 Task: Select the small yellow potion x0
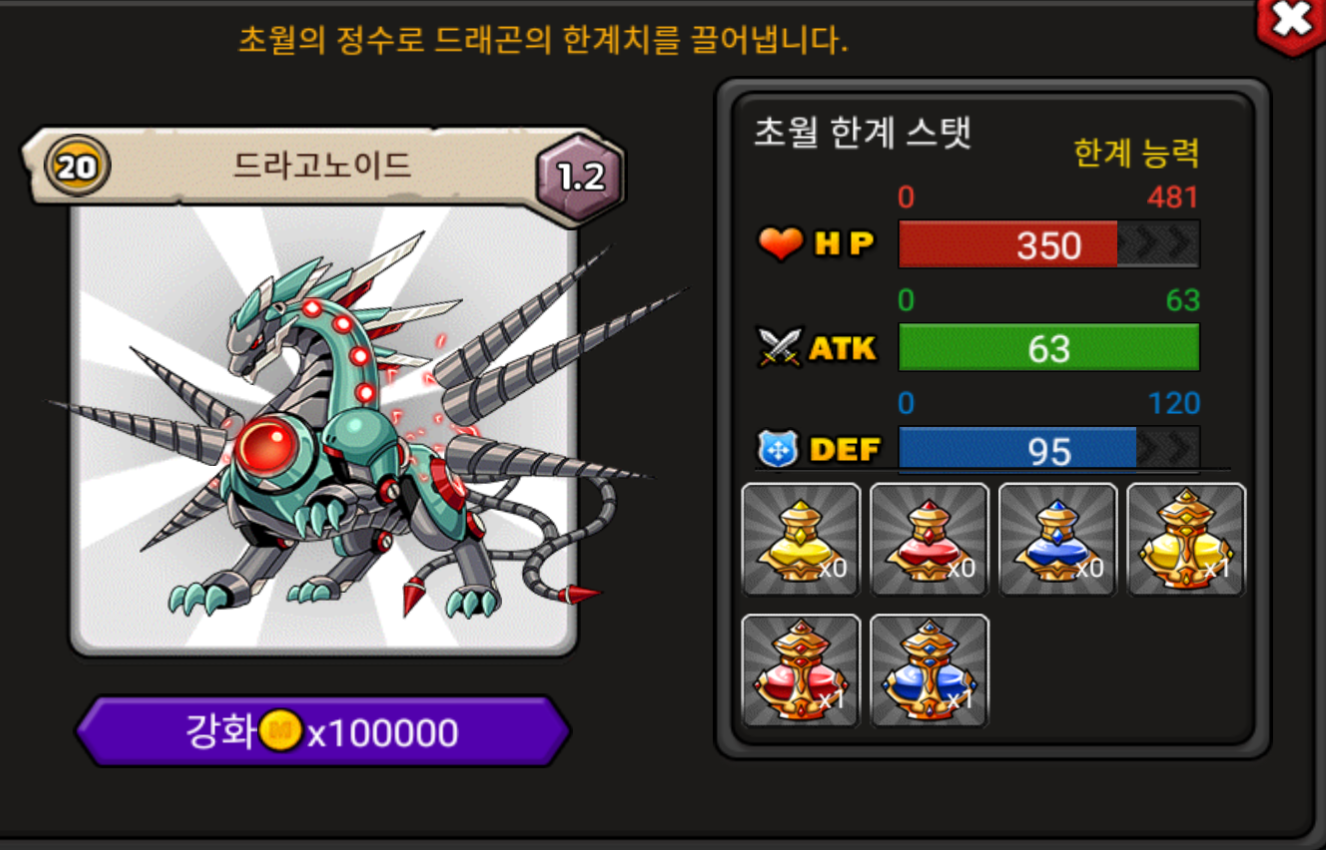pyautogui.click(x=801, y=540)
